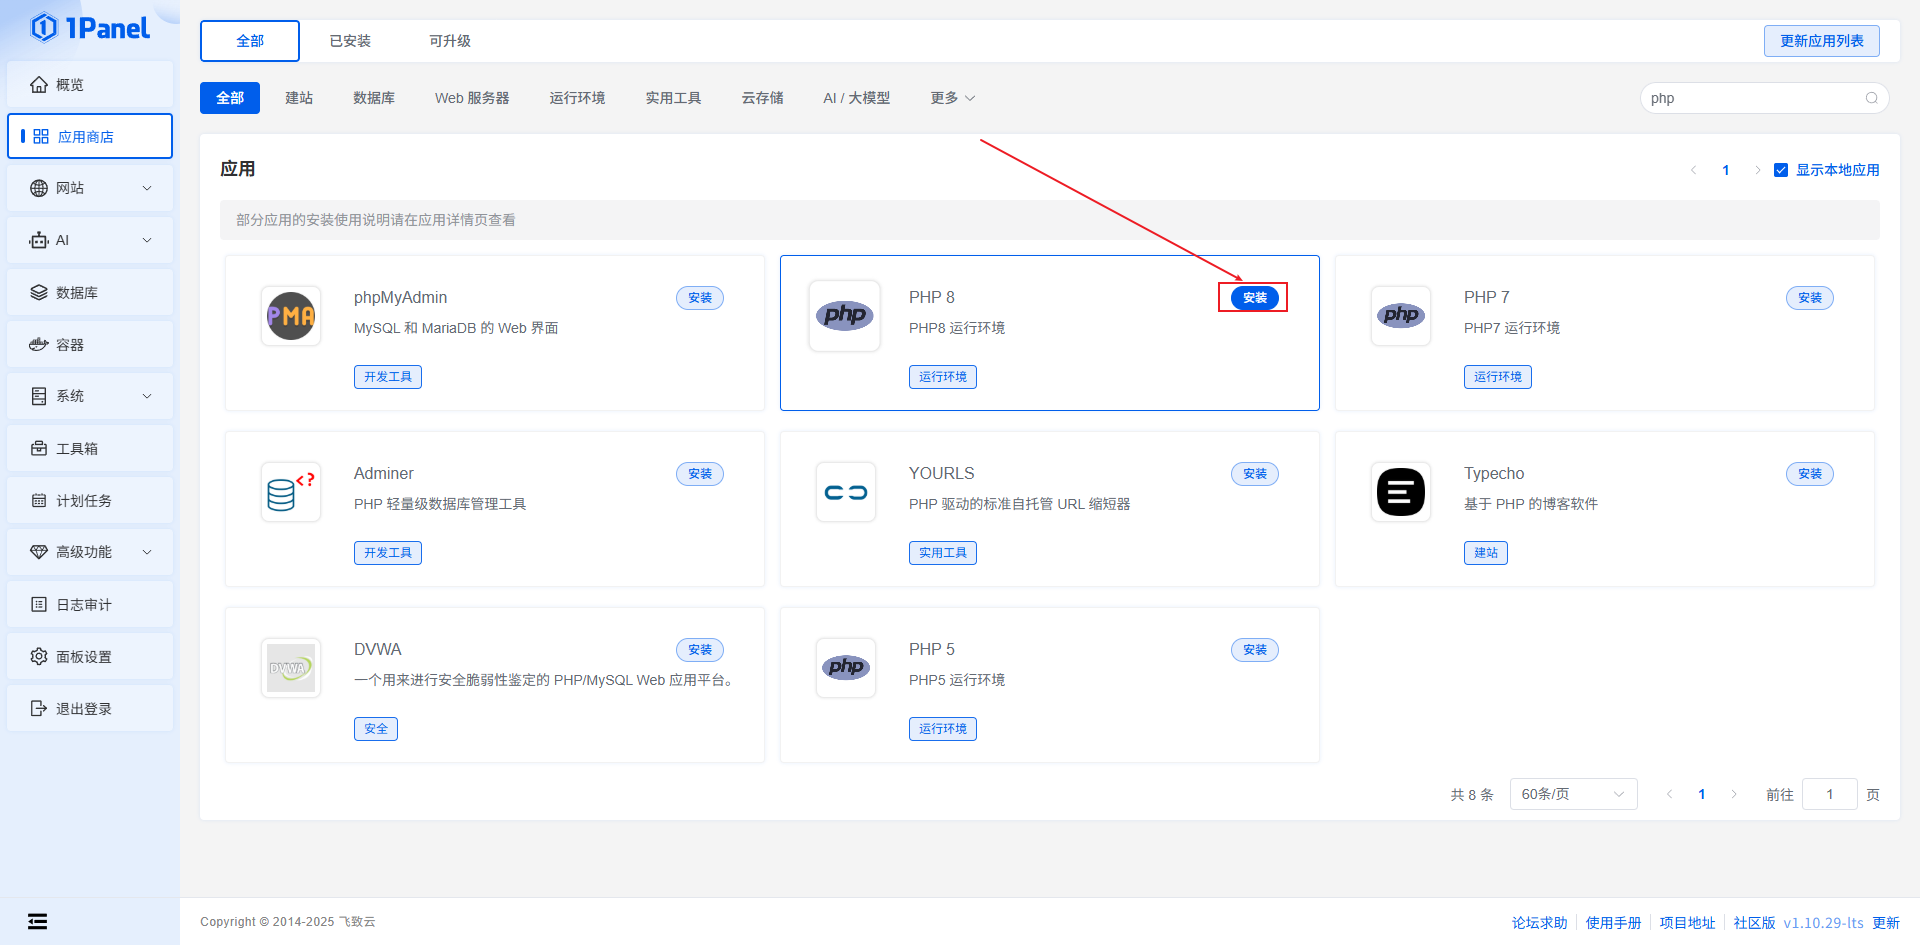Focus the php search input field
The height and width of the screenshot is (945, 1920).
(x=1764, y=98)
